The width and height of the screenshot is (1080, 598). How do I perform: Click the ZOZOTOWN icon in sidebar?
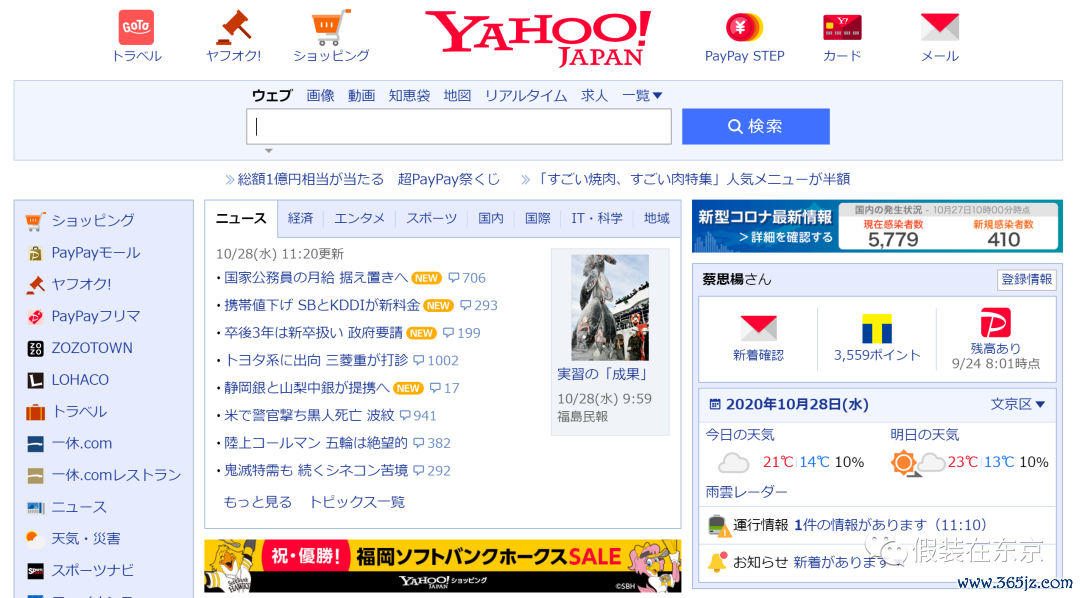pos(35,349)
